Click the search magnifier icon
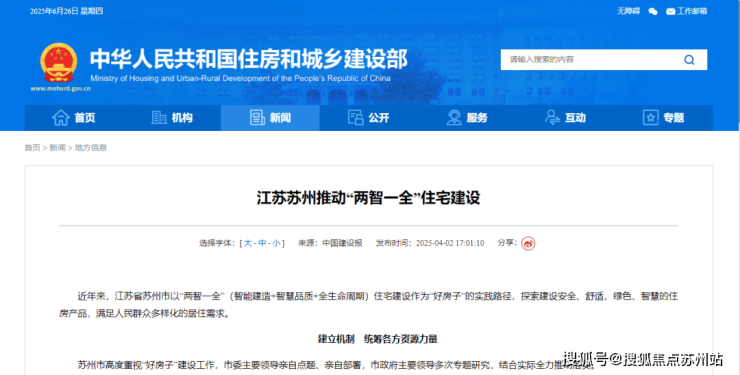The width and height of the screenshot is (740, 375). point(689,60)
